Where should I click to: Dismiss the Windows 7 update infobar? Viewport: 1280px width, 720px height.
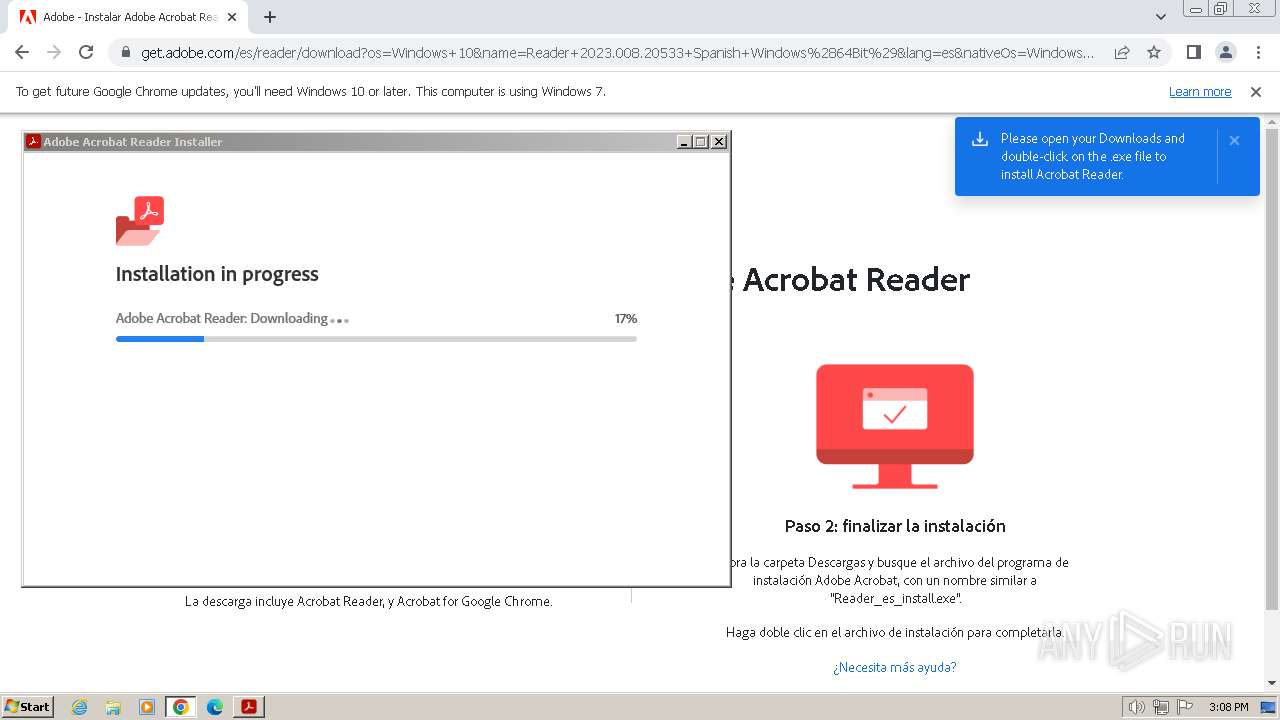point(1256,91)
